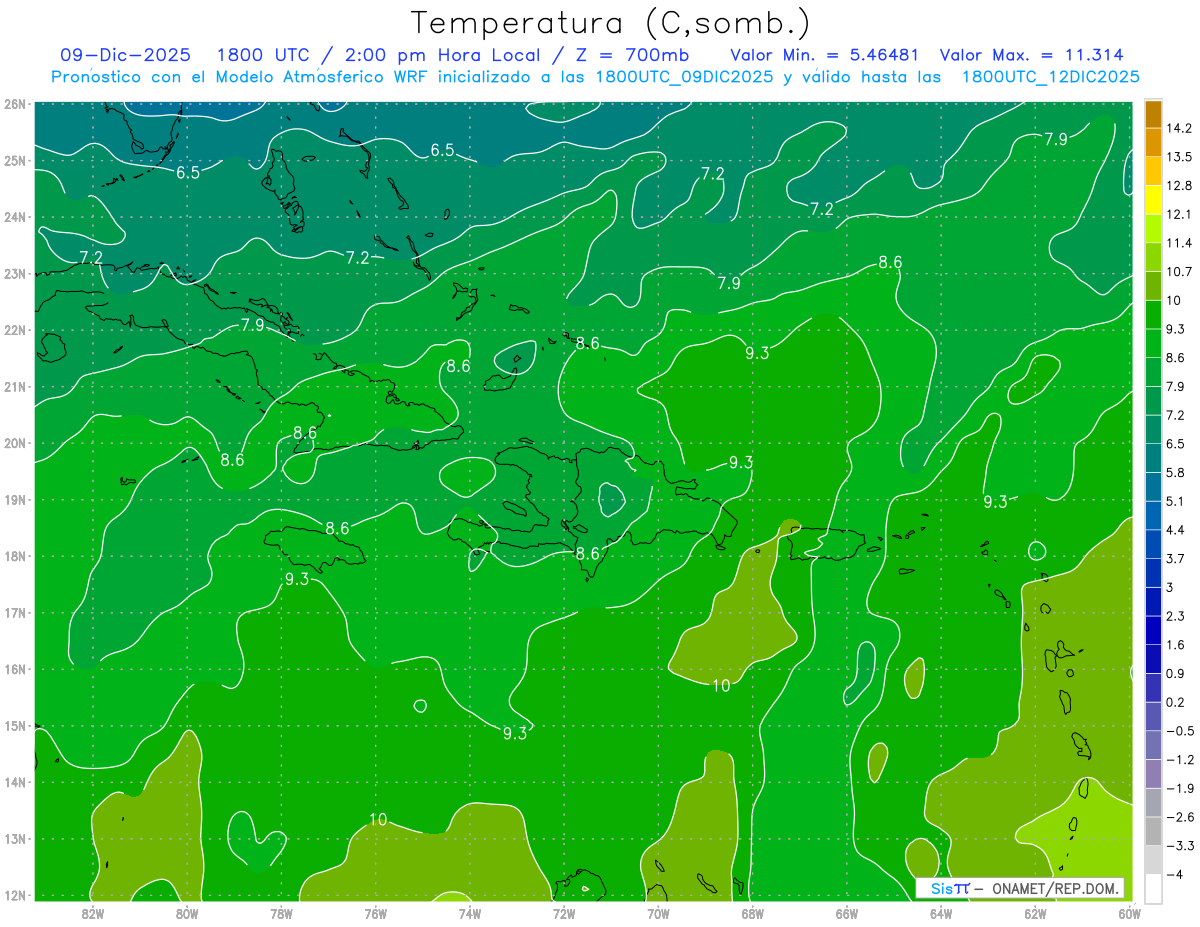Click the amber swatch between 13.5 and 14.2
Image resolution: width=1200 pixels, height=927 pixels.
1153,142
